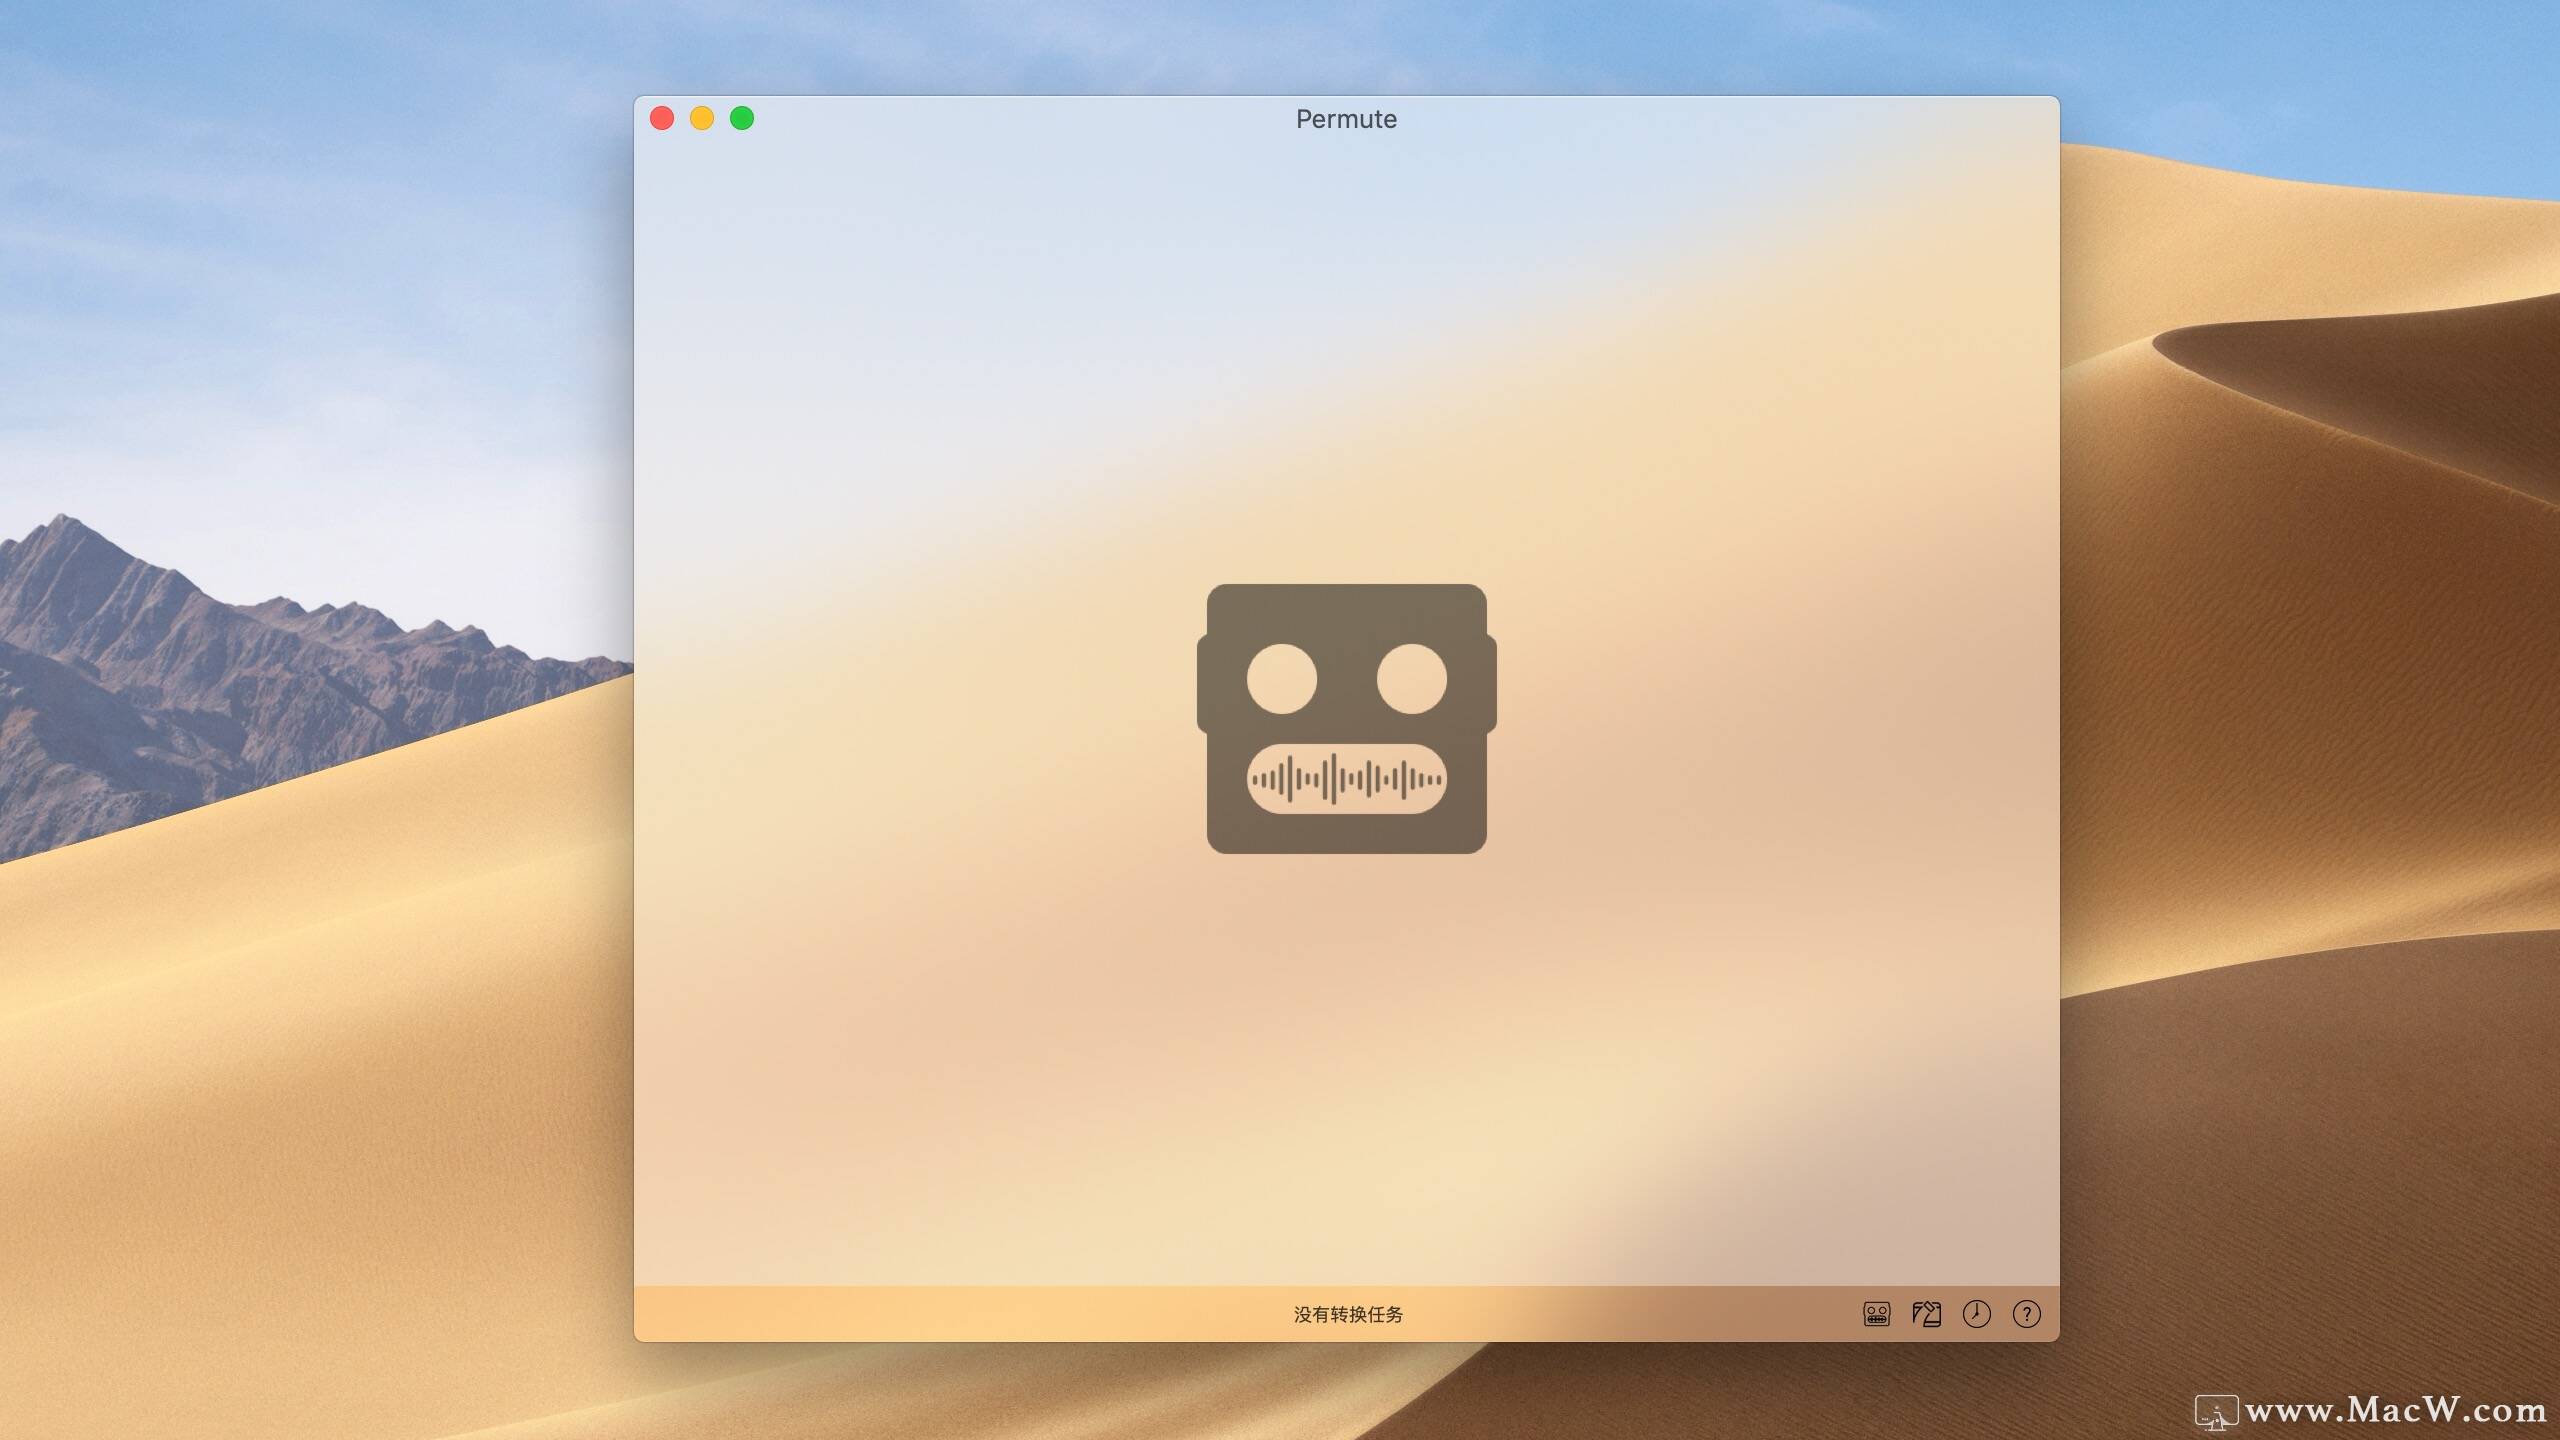2560x1440 pixels.
Task: Minimize Permute using the yellow button
Action: pos(702,119)
